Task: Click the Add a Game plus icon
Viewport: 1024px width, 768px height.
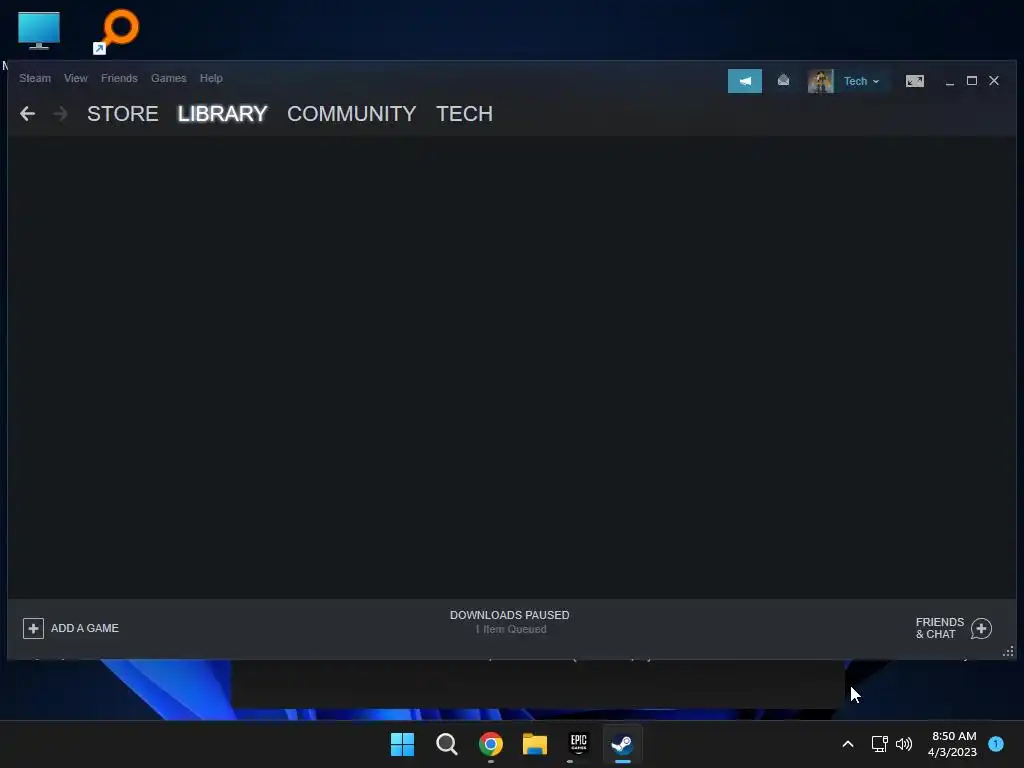Action: click(33, 628)
